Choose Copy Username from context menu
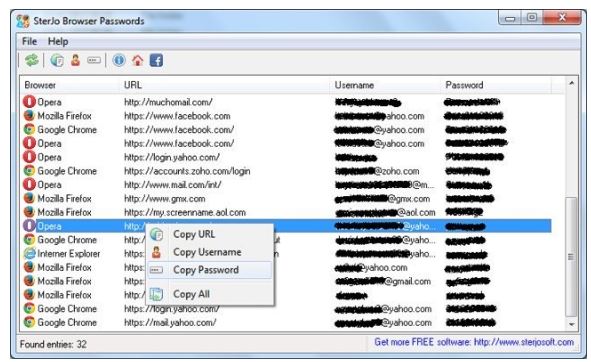 pyautogui.click(x=210, y=252)
